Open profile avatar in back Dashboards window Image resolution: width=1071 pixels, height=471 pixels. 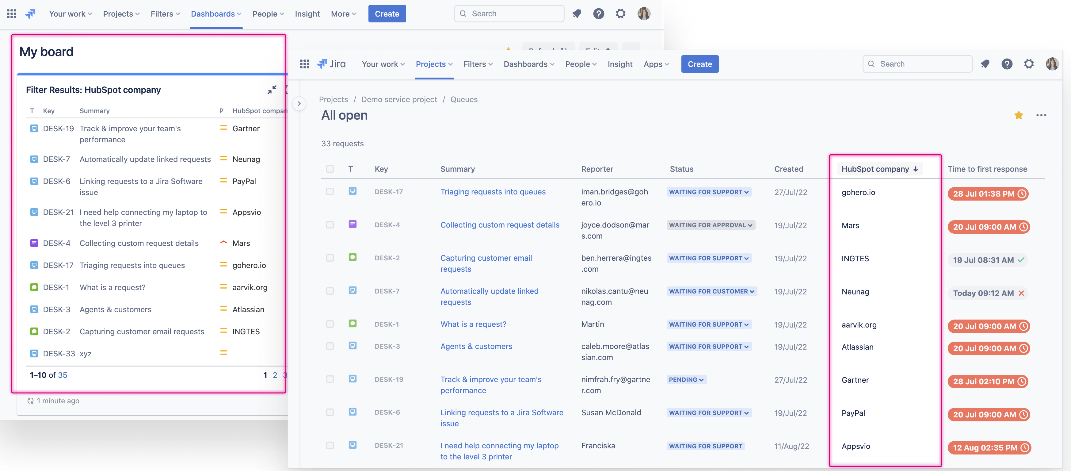643,14
